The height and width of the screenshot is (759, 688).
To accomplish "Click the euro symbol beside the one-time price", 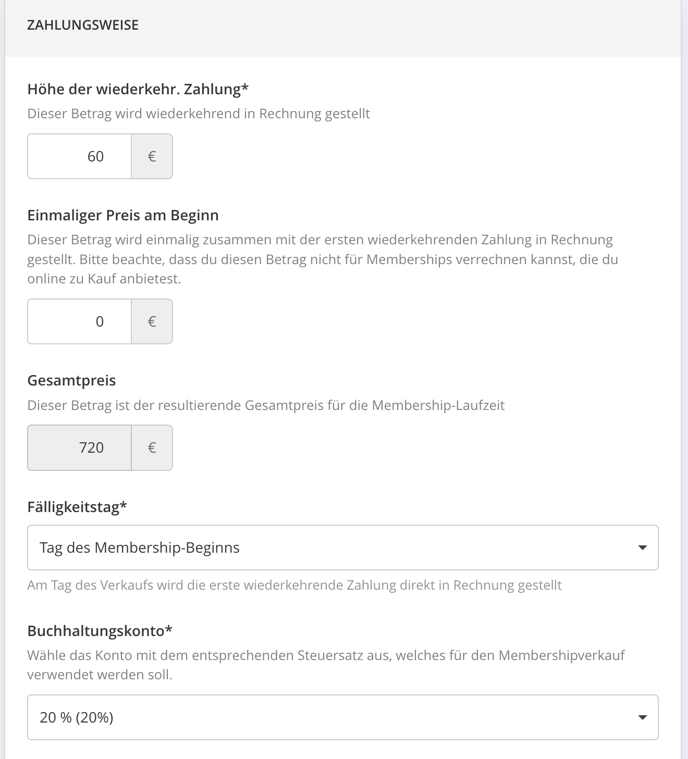I will (152, 321).
